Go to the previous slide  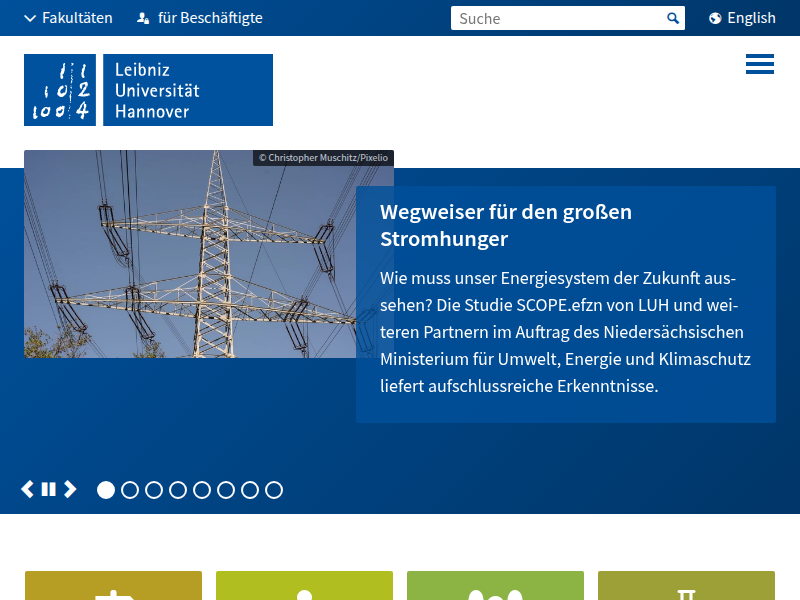[28, 489]
